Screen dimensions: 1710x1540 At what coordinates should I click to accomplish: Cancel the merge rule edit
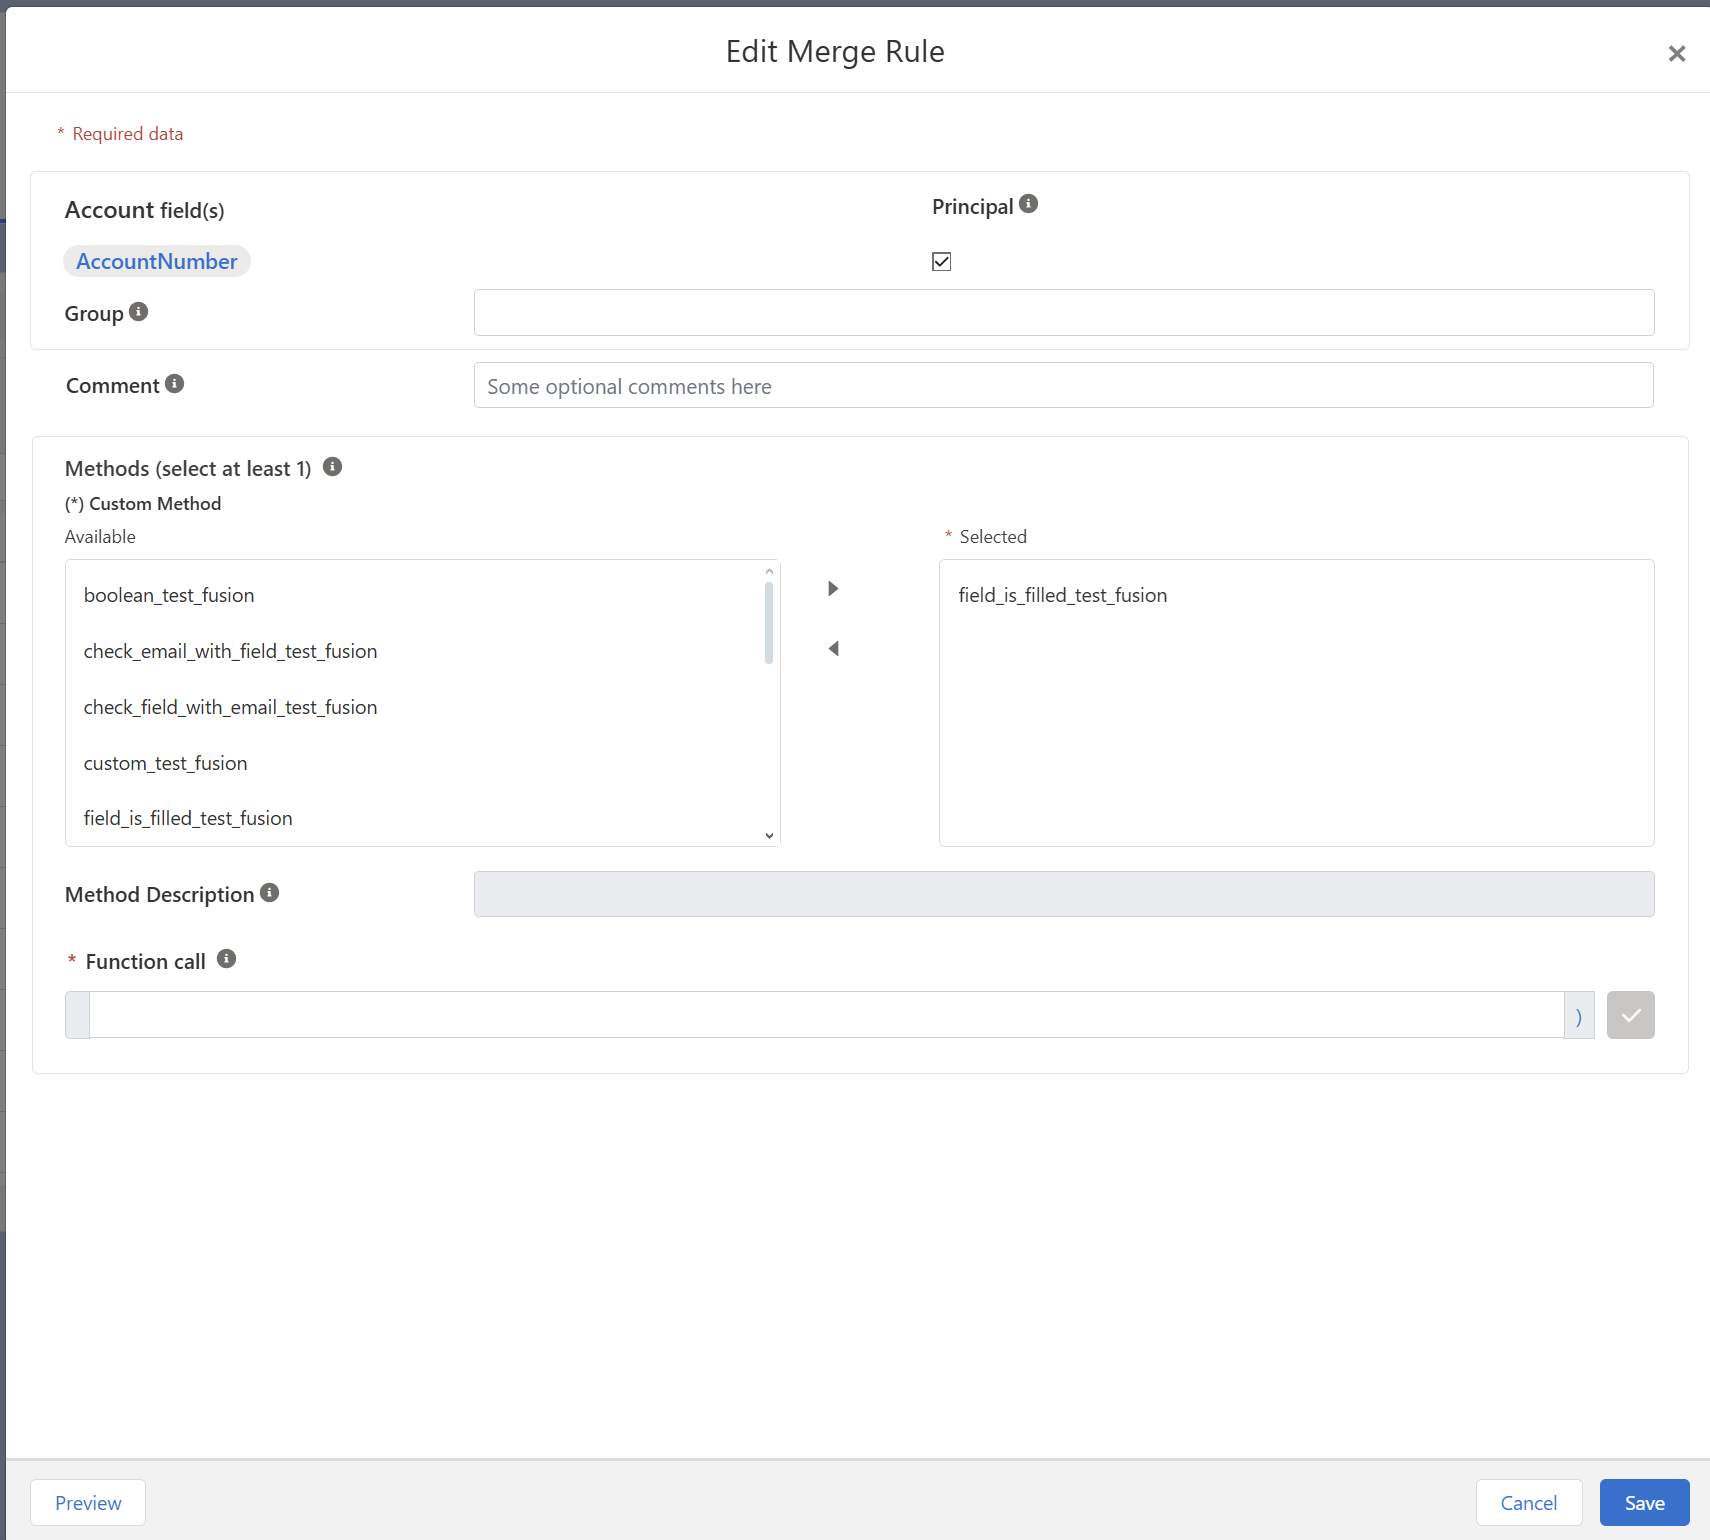(1528, 1503)
